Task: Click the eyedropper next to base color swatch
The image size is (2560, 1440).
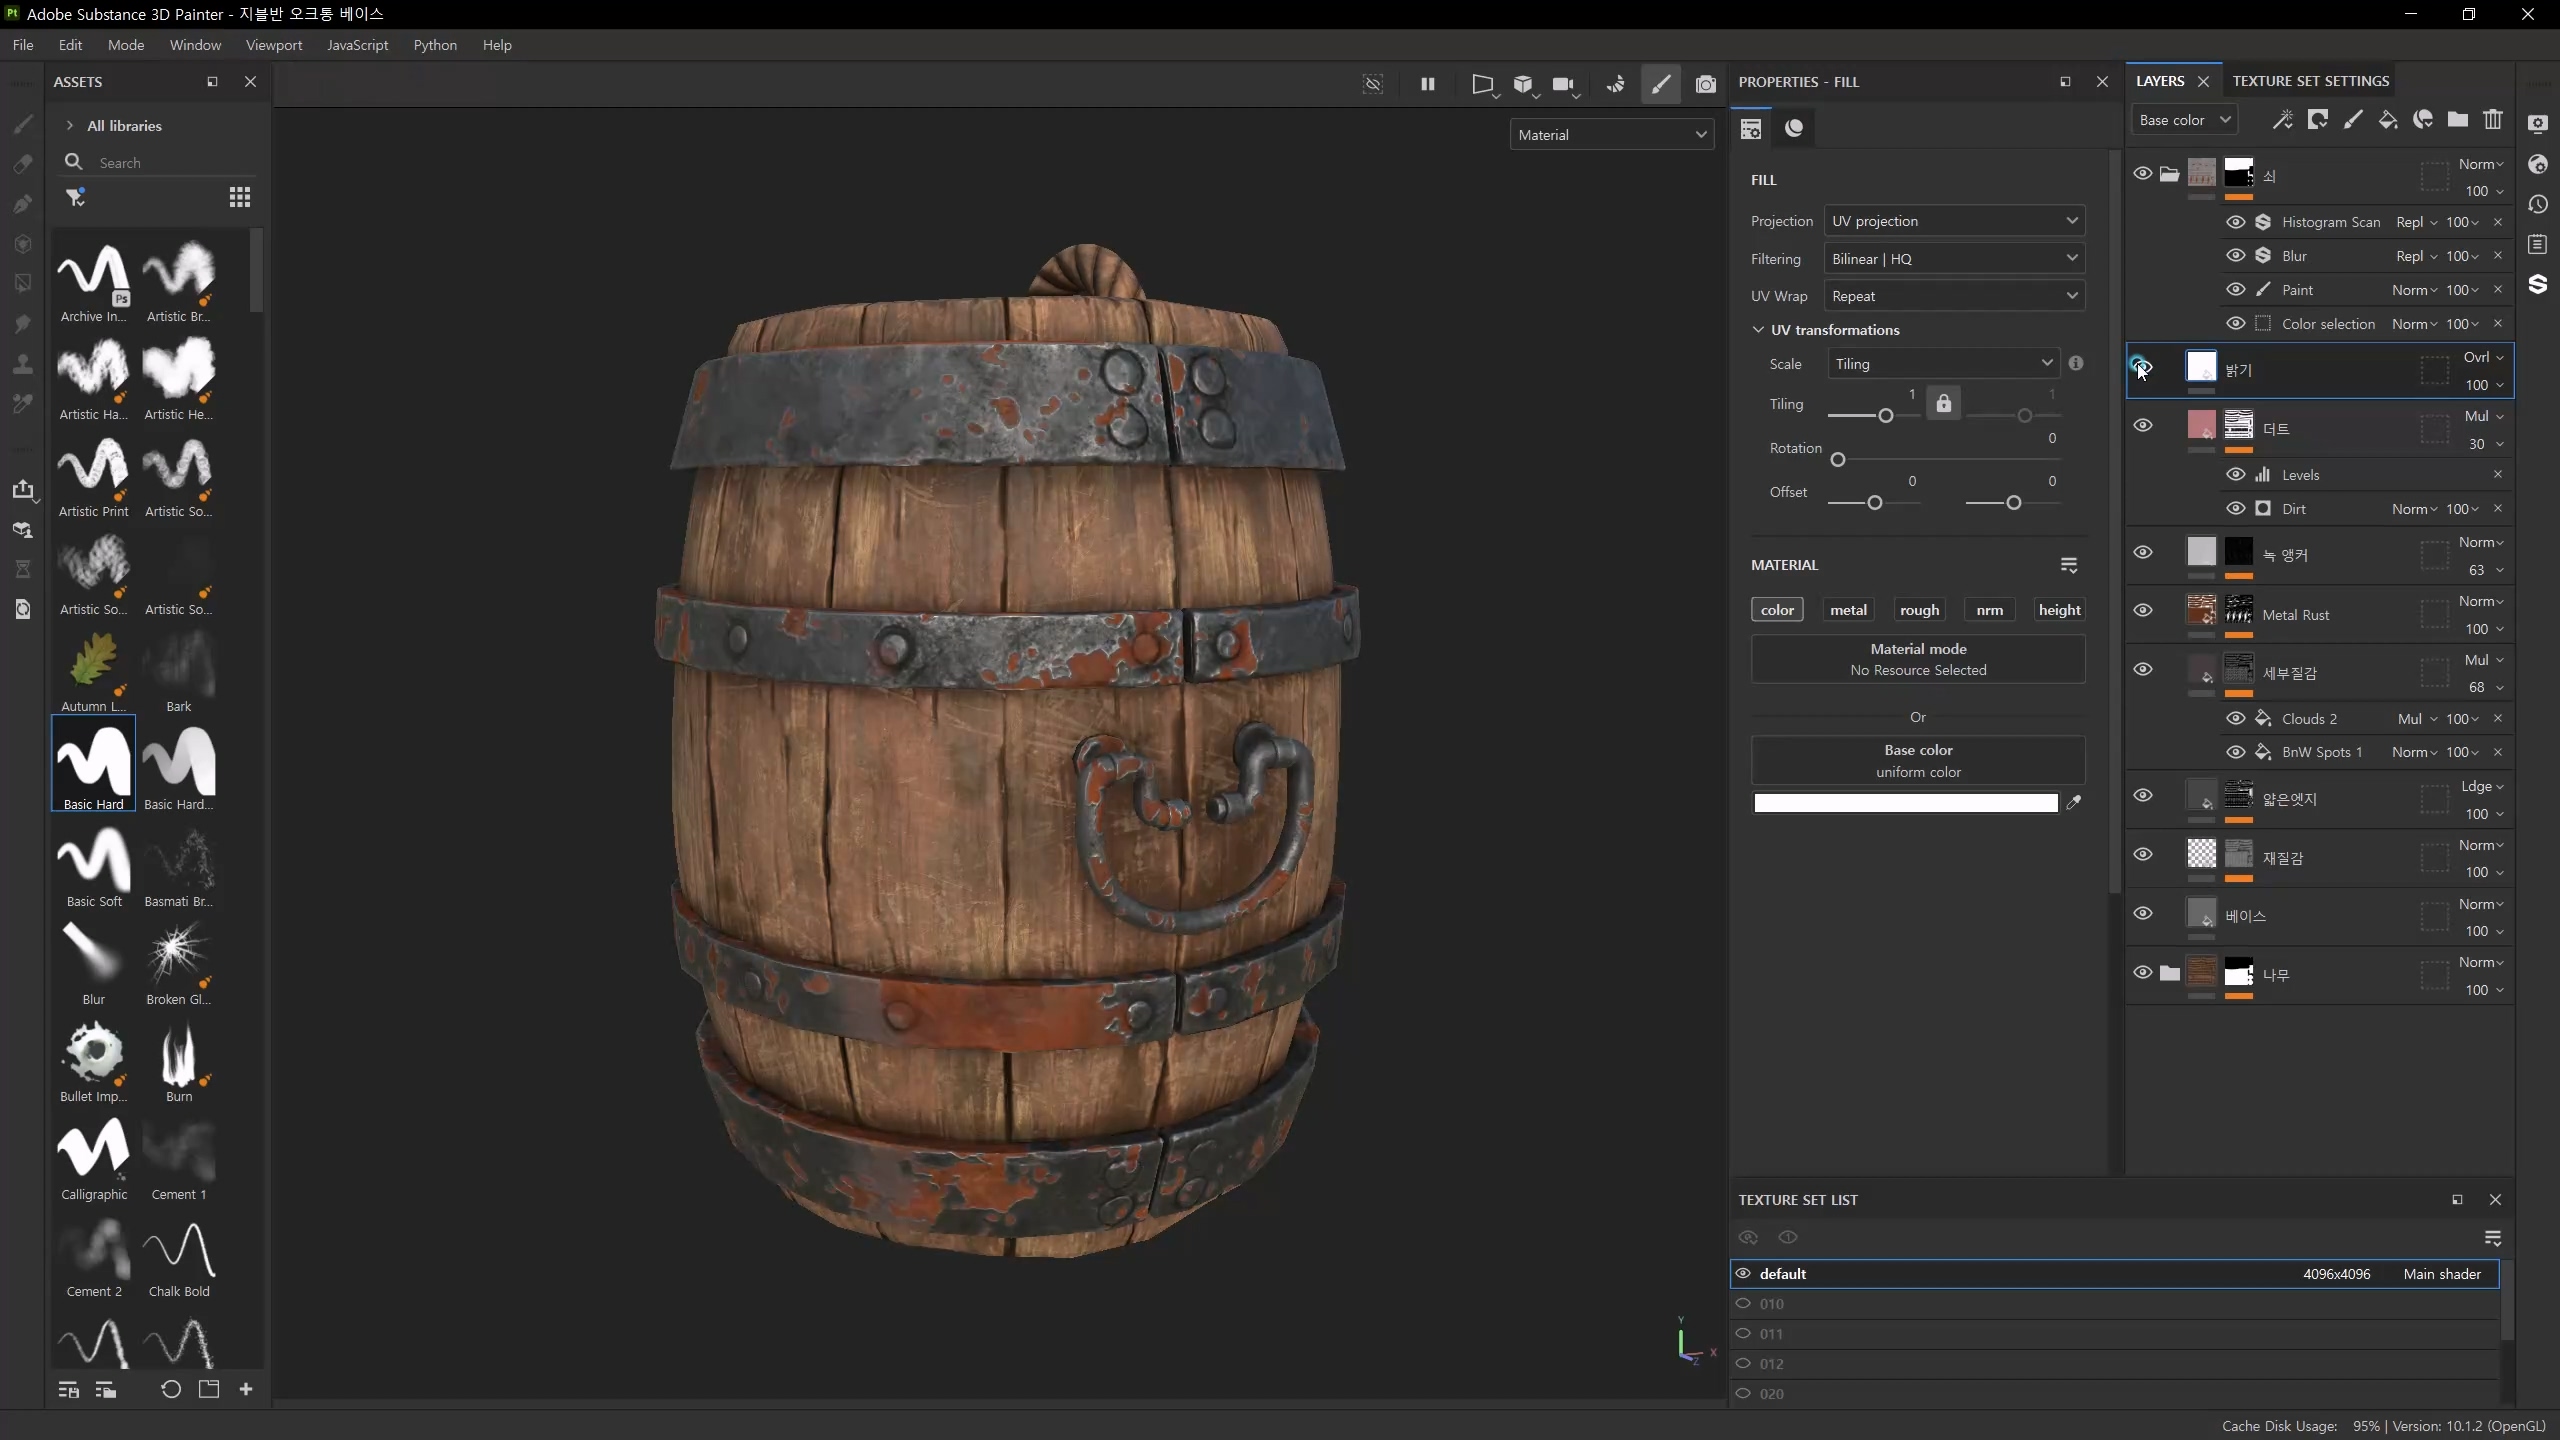Action: pos(2074,802)
